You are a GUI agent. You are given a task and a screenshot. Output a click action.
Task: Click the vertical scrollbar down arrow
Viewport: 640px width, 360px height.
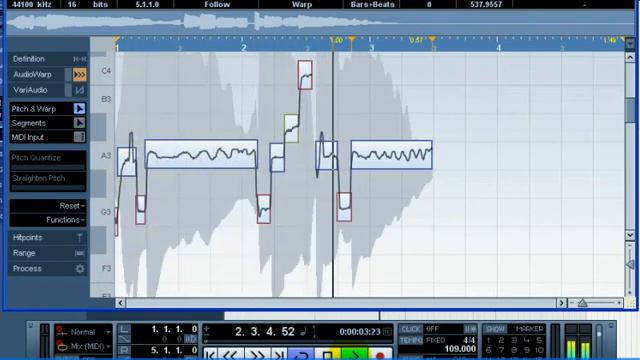(630, 235)
